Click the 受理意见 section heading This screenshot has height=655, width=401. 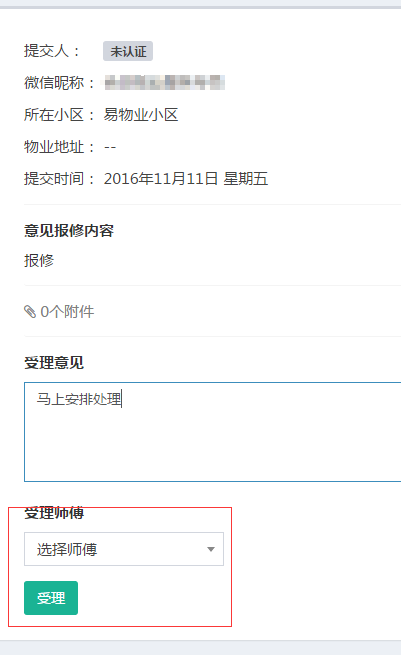point(54,363)
